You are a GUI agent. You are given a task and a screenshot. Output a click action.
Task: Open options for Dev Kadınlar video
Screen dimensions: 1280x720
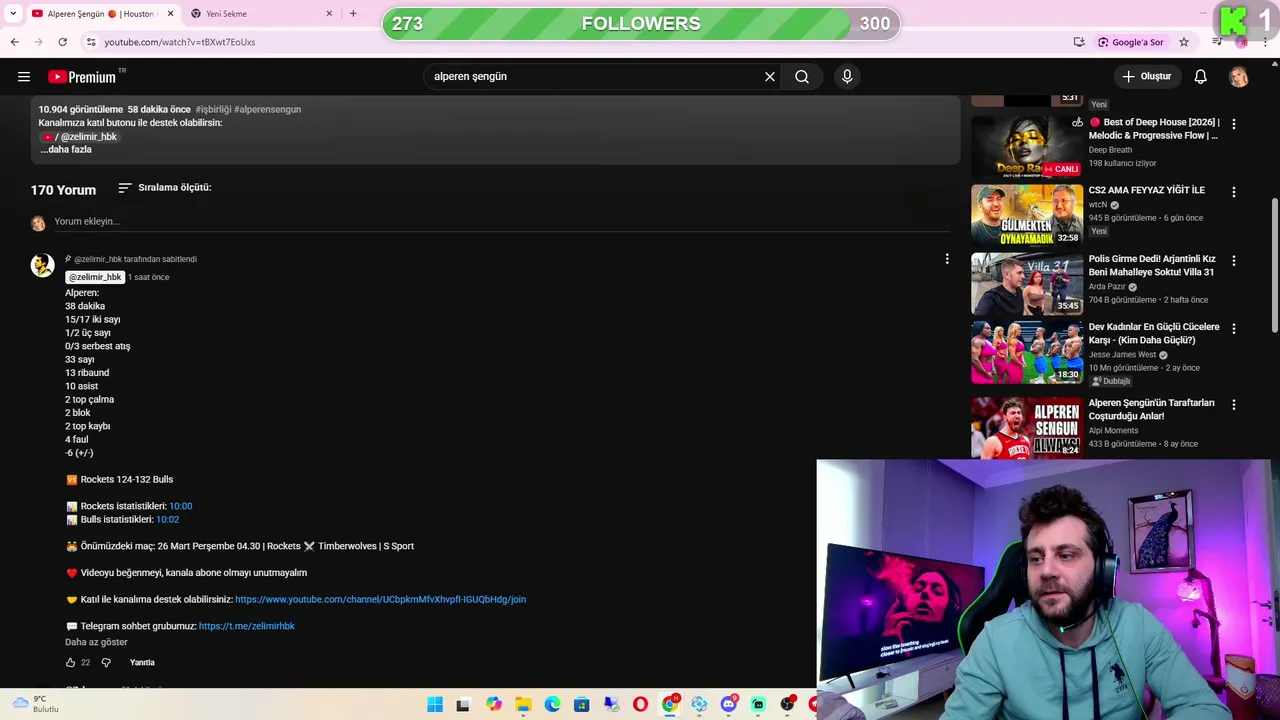pos(1234,329)
